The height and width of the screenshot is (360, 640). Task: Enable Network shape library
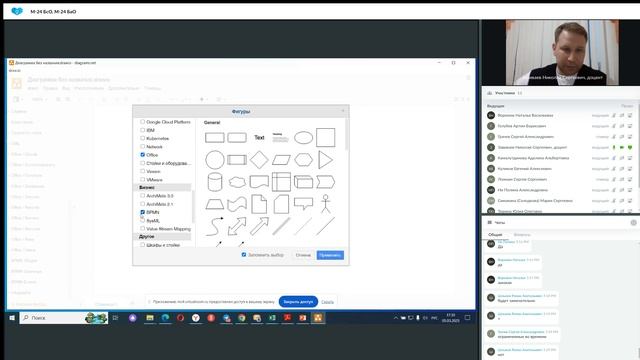click(x=142, y=146)
